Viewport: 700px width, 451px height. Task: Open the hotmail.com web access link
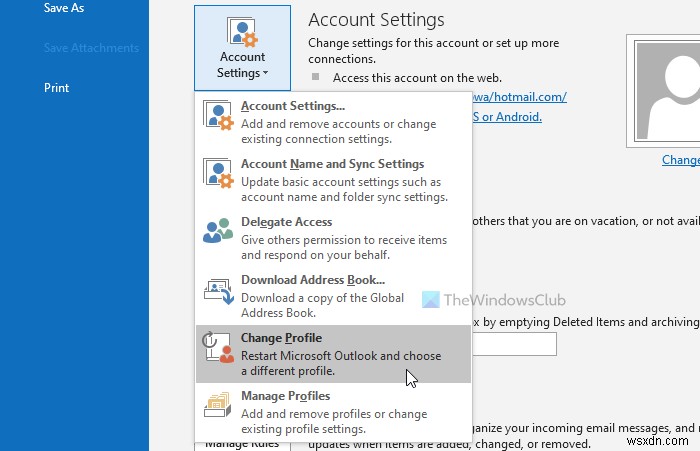520,97
